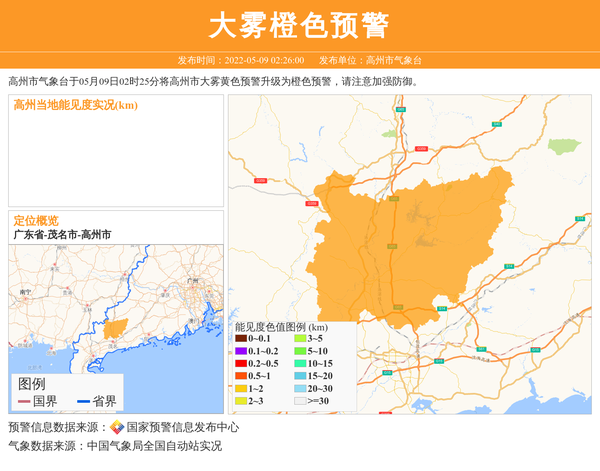Click the 定位概览 panel heading
The image size is (600, 471).
tap(36, 220)
